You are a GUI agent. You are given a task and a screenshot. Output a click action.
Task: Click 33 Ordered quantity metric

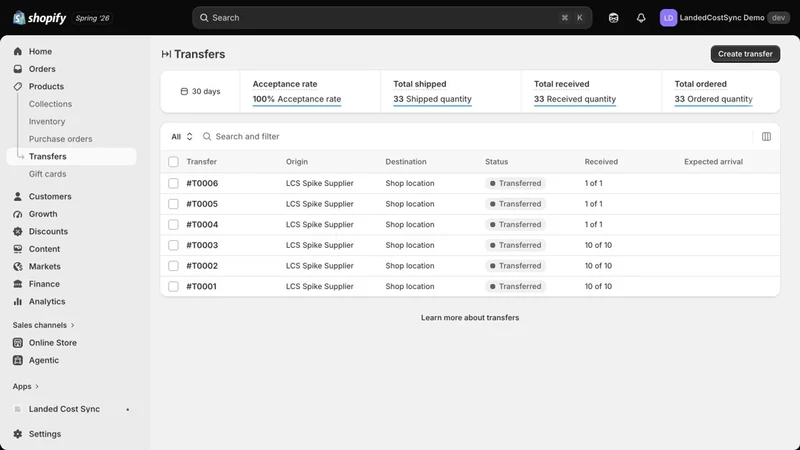[713, 99]
